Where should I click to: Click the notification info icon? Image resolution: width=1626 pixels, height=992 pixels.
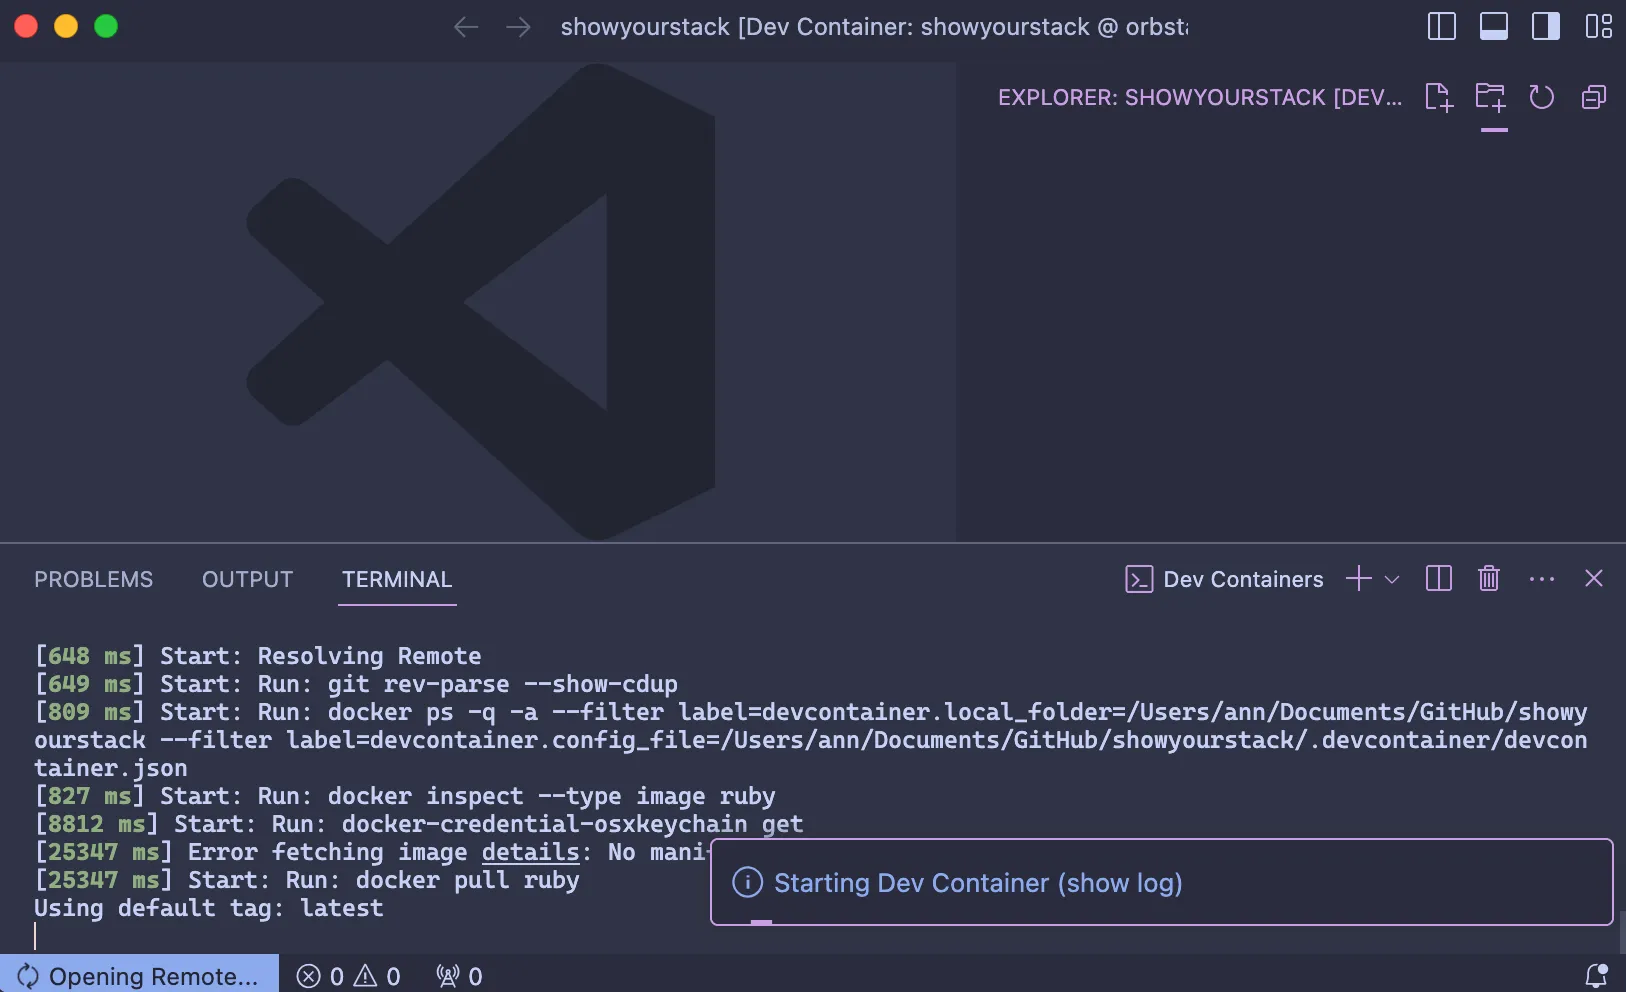coord(747,882)
